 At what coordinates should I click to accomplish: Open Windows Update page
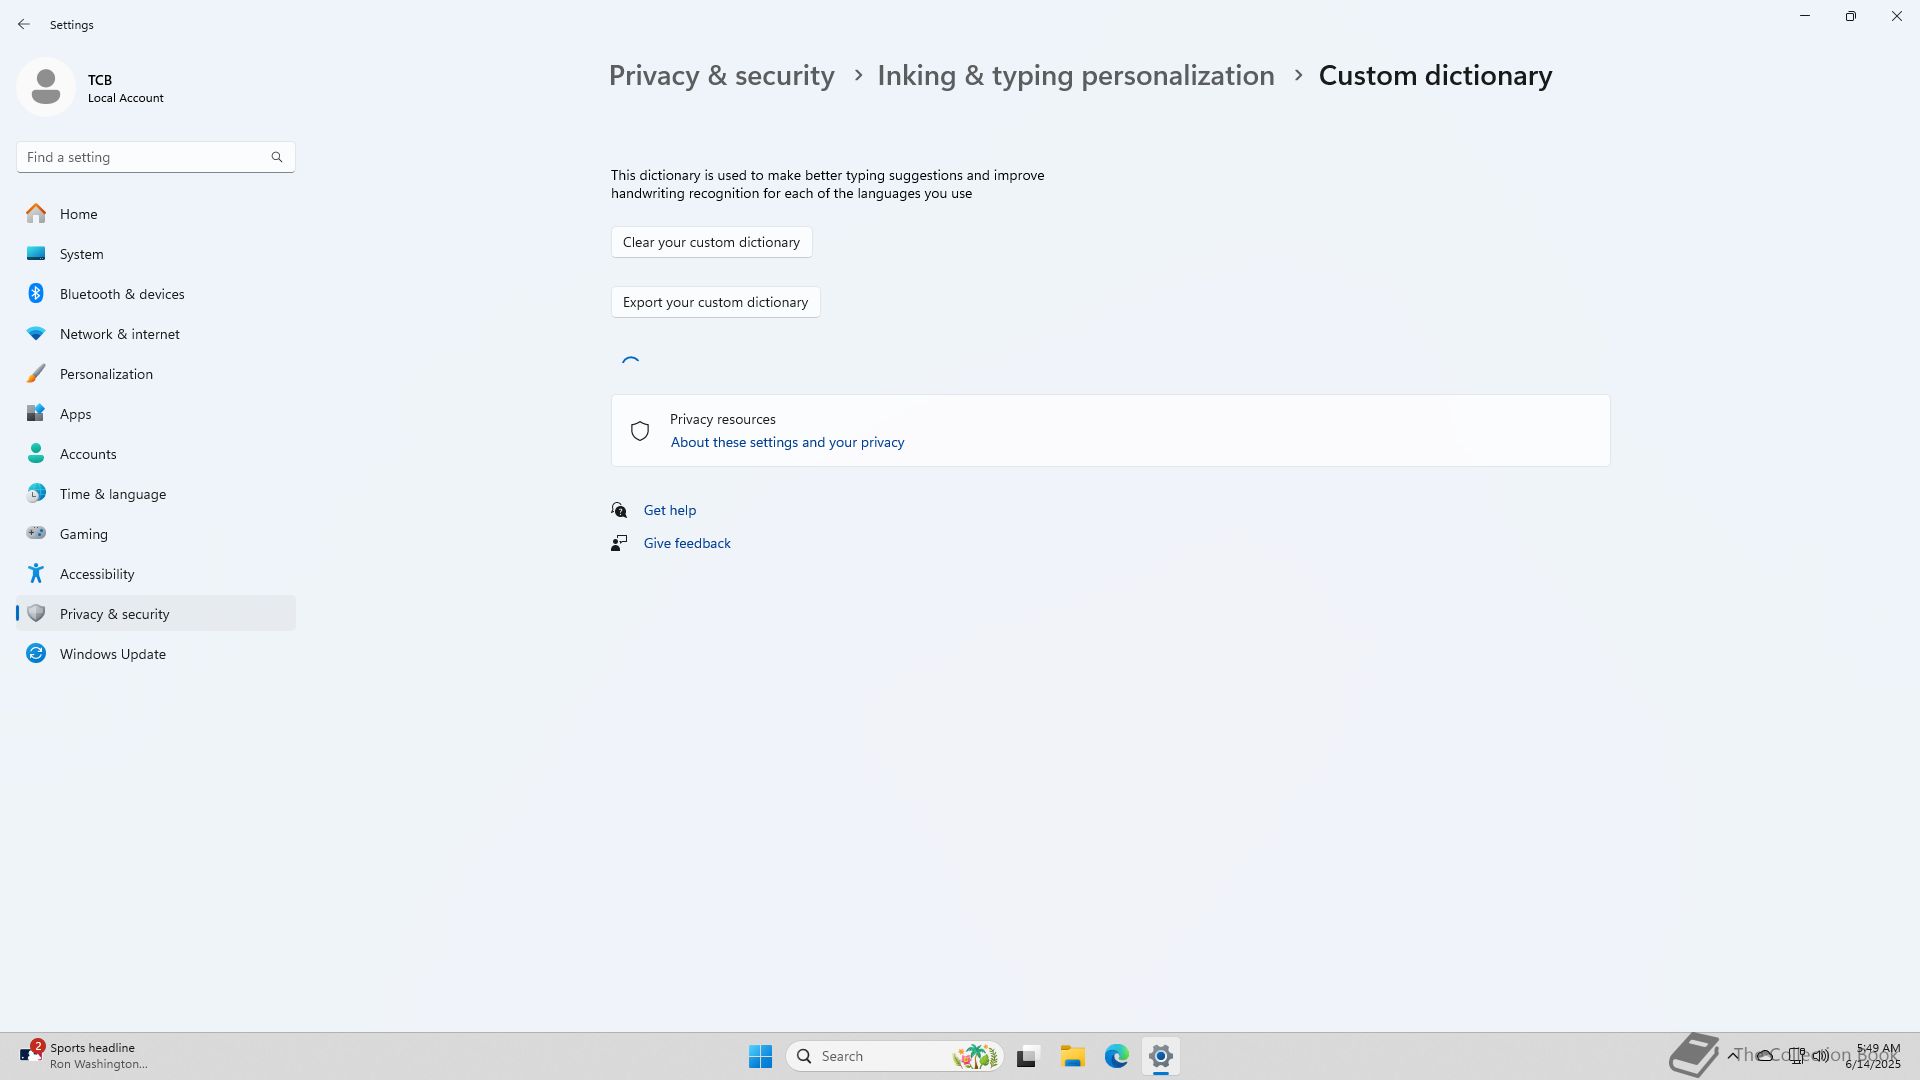click(112, 654)
